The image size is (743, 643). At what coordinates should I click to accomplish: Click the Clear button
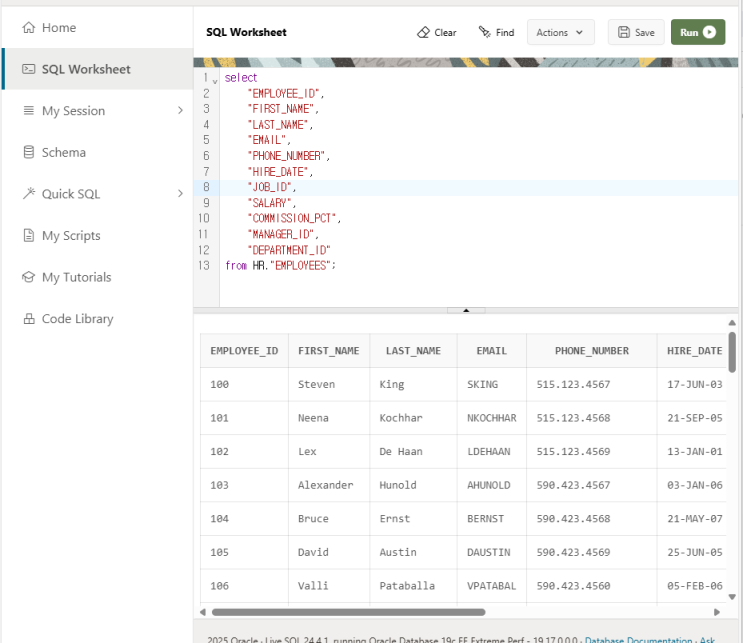(437, 32)
